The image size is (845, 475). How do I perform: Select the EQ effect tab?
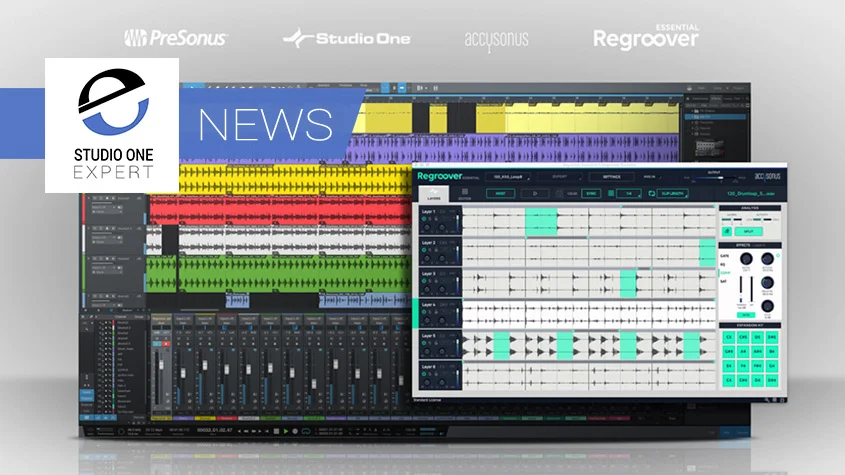(x=723, y=264)
